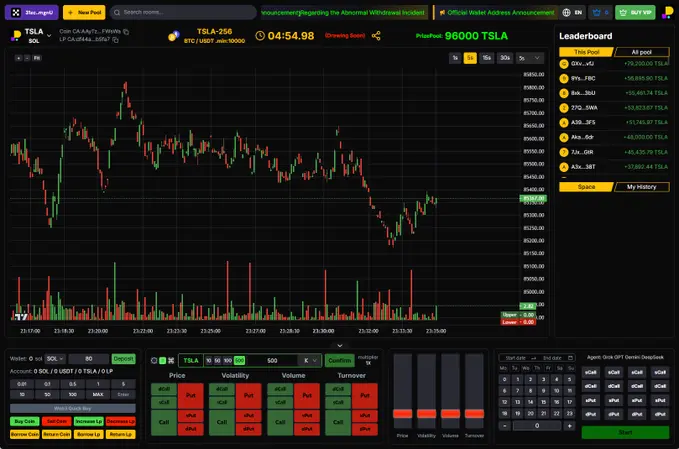Screen dimensions: 679x449
Task: Click the A39...3FS leaderboard avatar
Action: pos(563,123)
